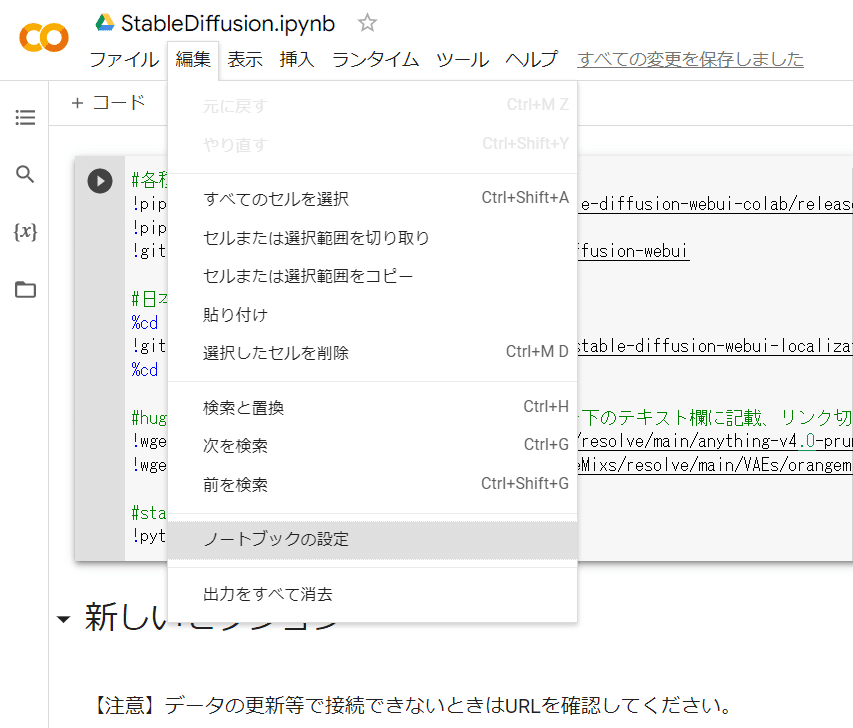Image resolution: width=853 pixels, height=728 pixels.
Task: Choose 貼り付け from the edit menu
Action: [373, 314]
